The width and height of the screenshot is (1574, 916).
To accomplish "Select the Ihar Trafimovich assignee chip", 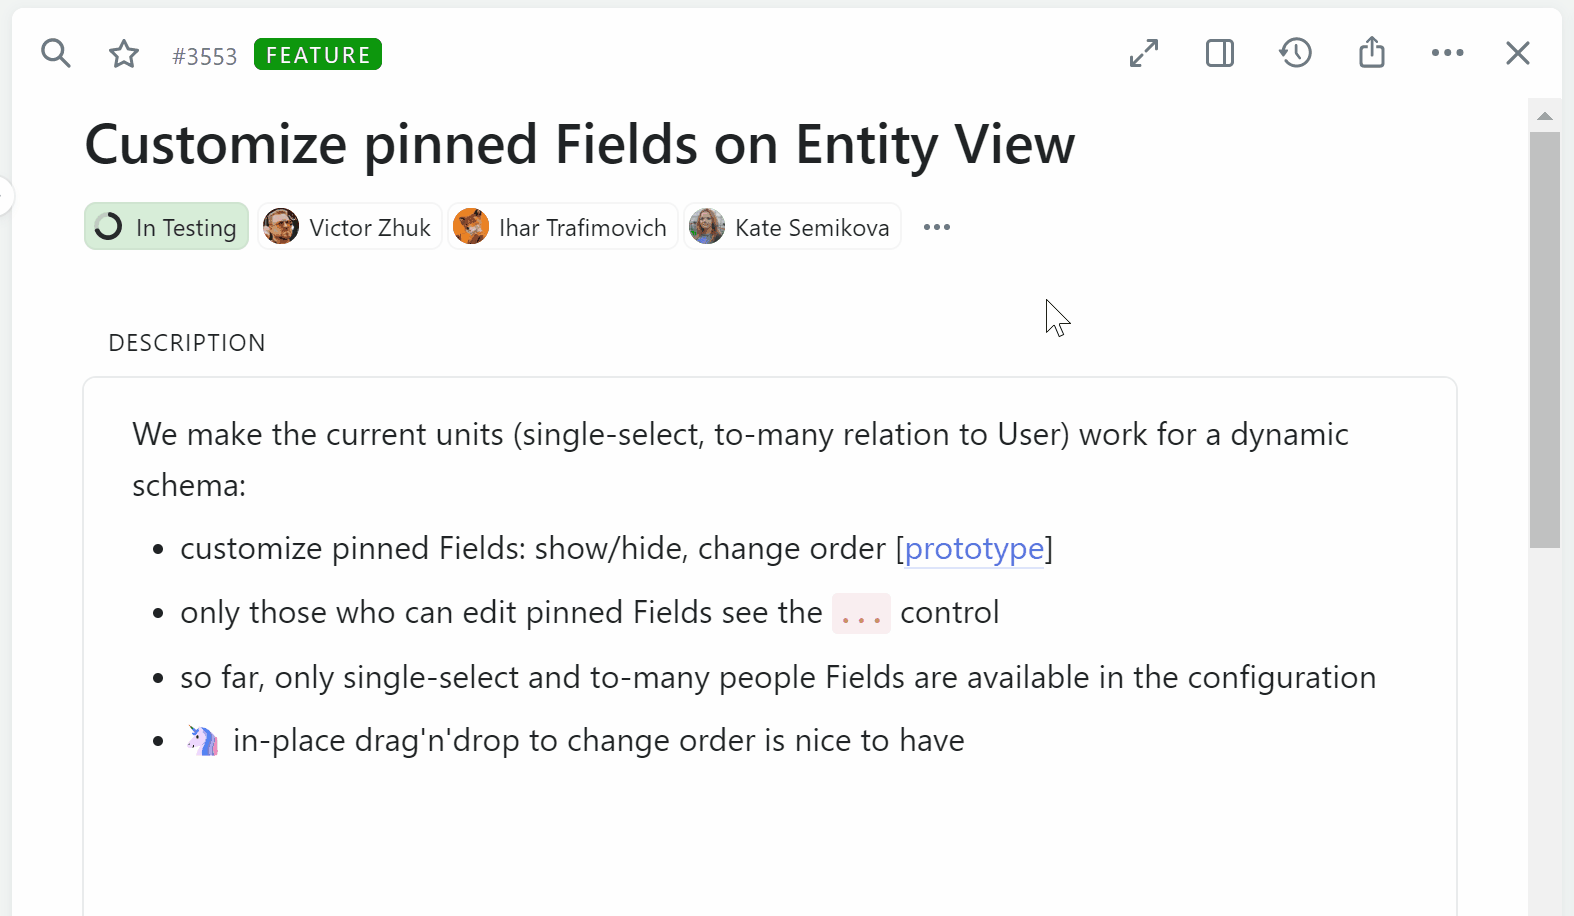I will 562,226.
